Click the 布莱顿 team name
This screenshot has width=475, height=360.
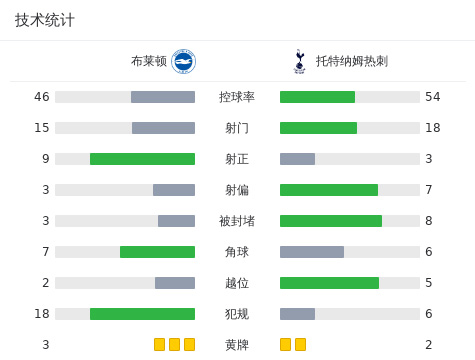point(149,61)
